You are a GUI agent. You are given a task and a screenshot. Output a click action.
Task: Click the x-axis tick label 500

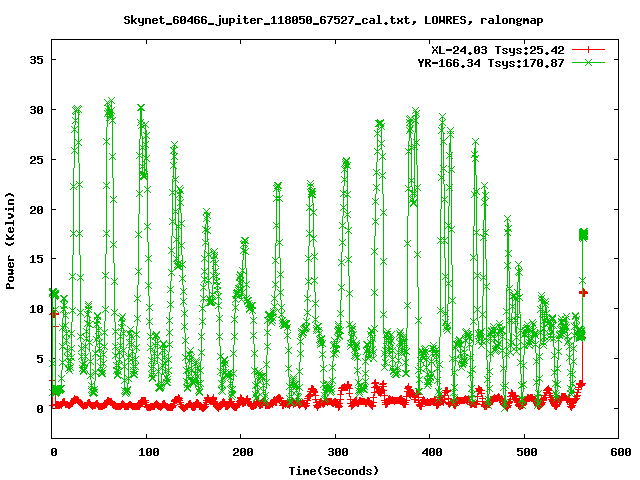(527, 452)
